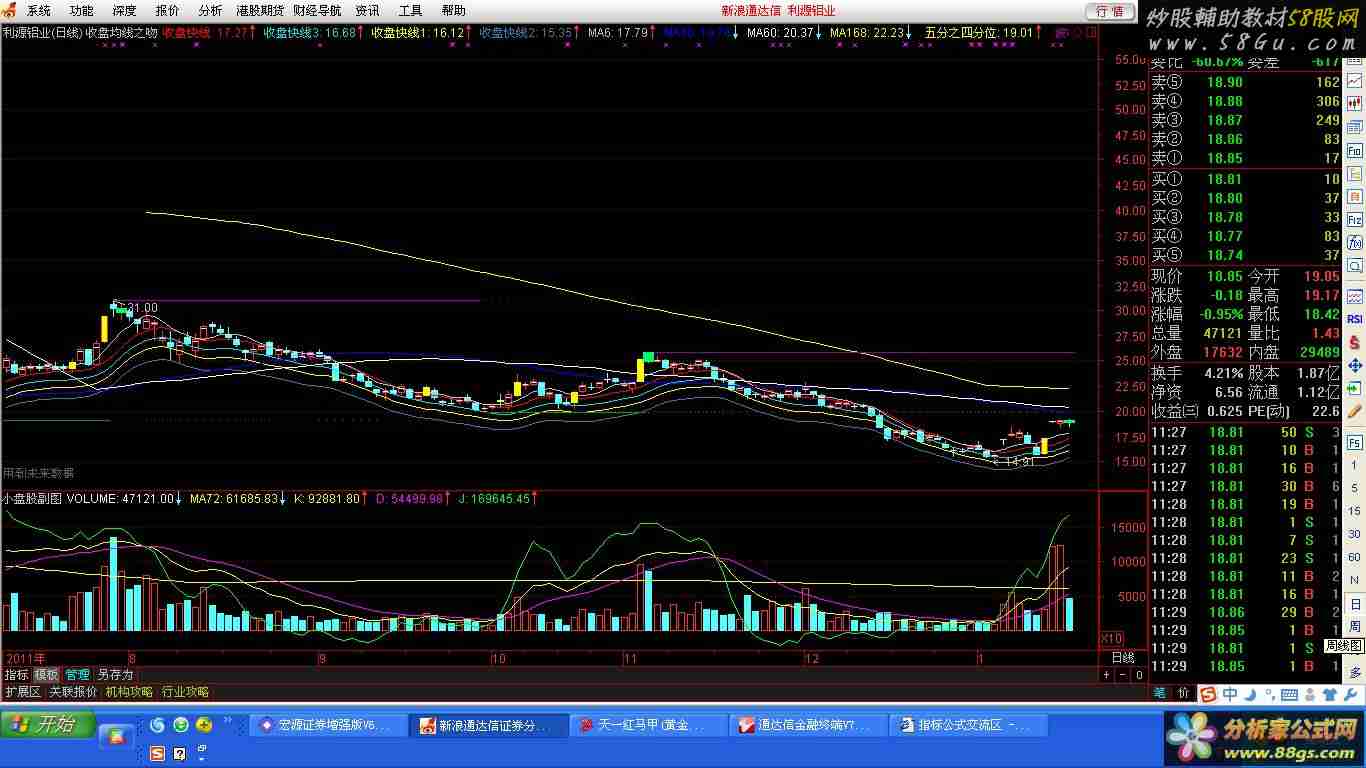Click 另存为 below the chart
The image size is (1366, 768).
point(115,675)
